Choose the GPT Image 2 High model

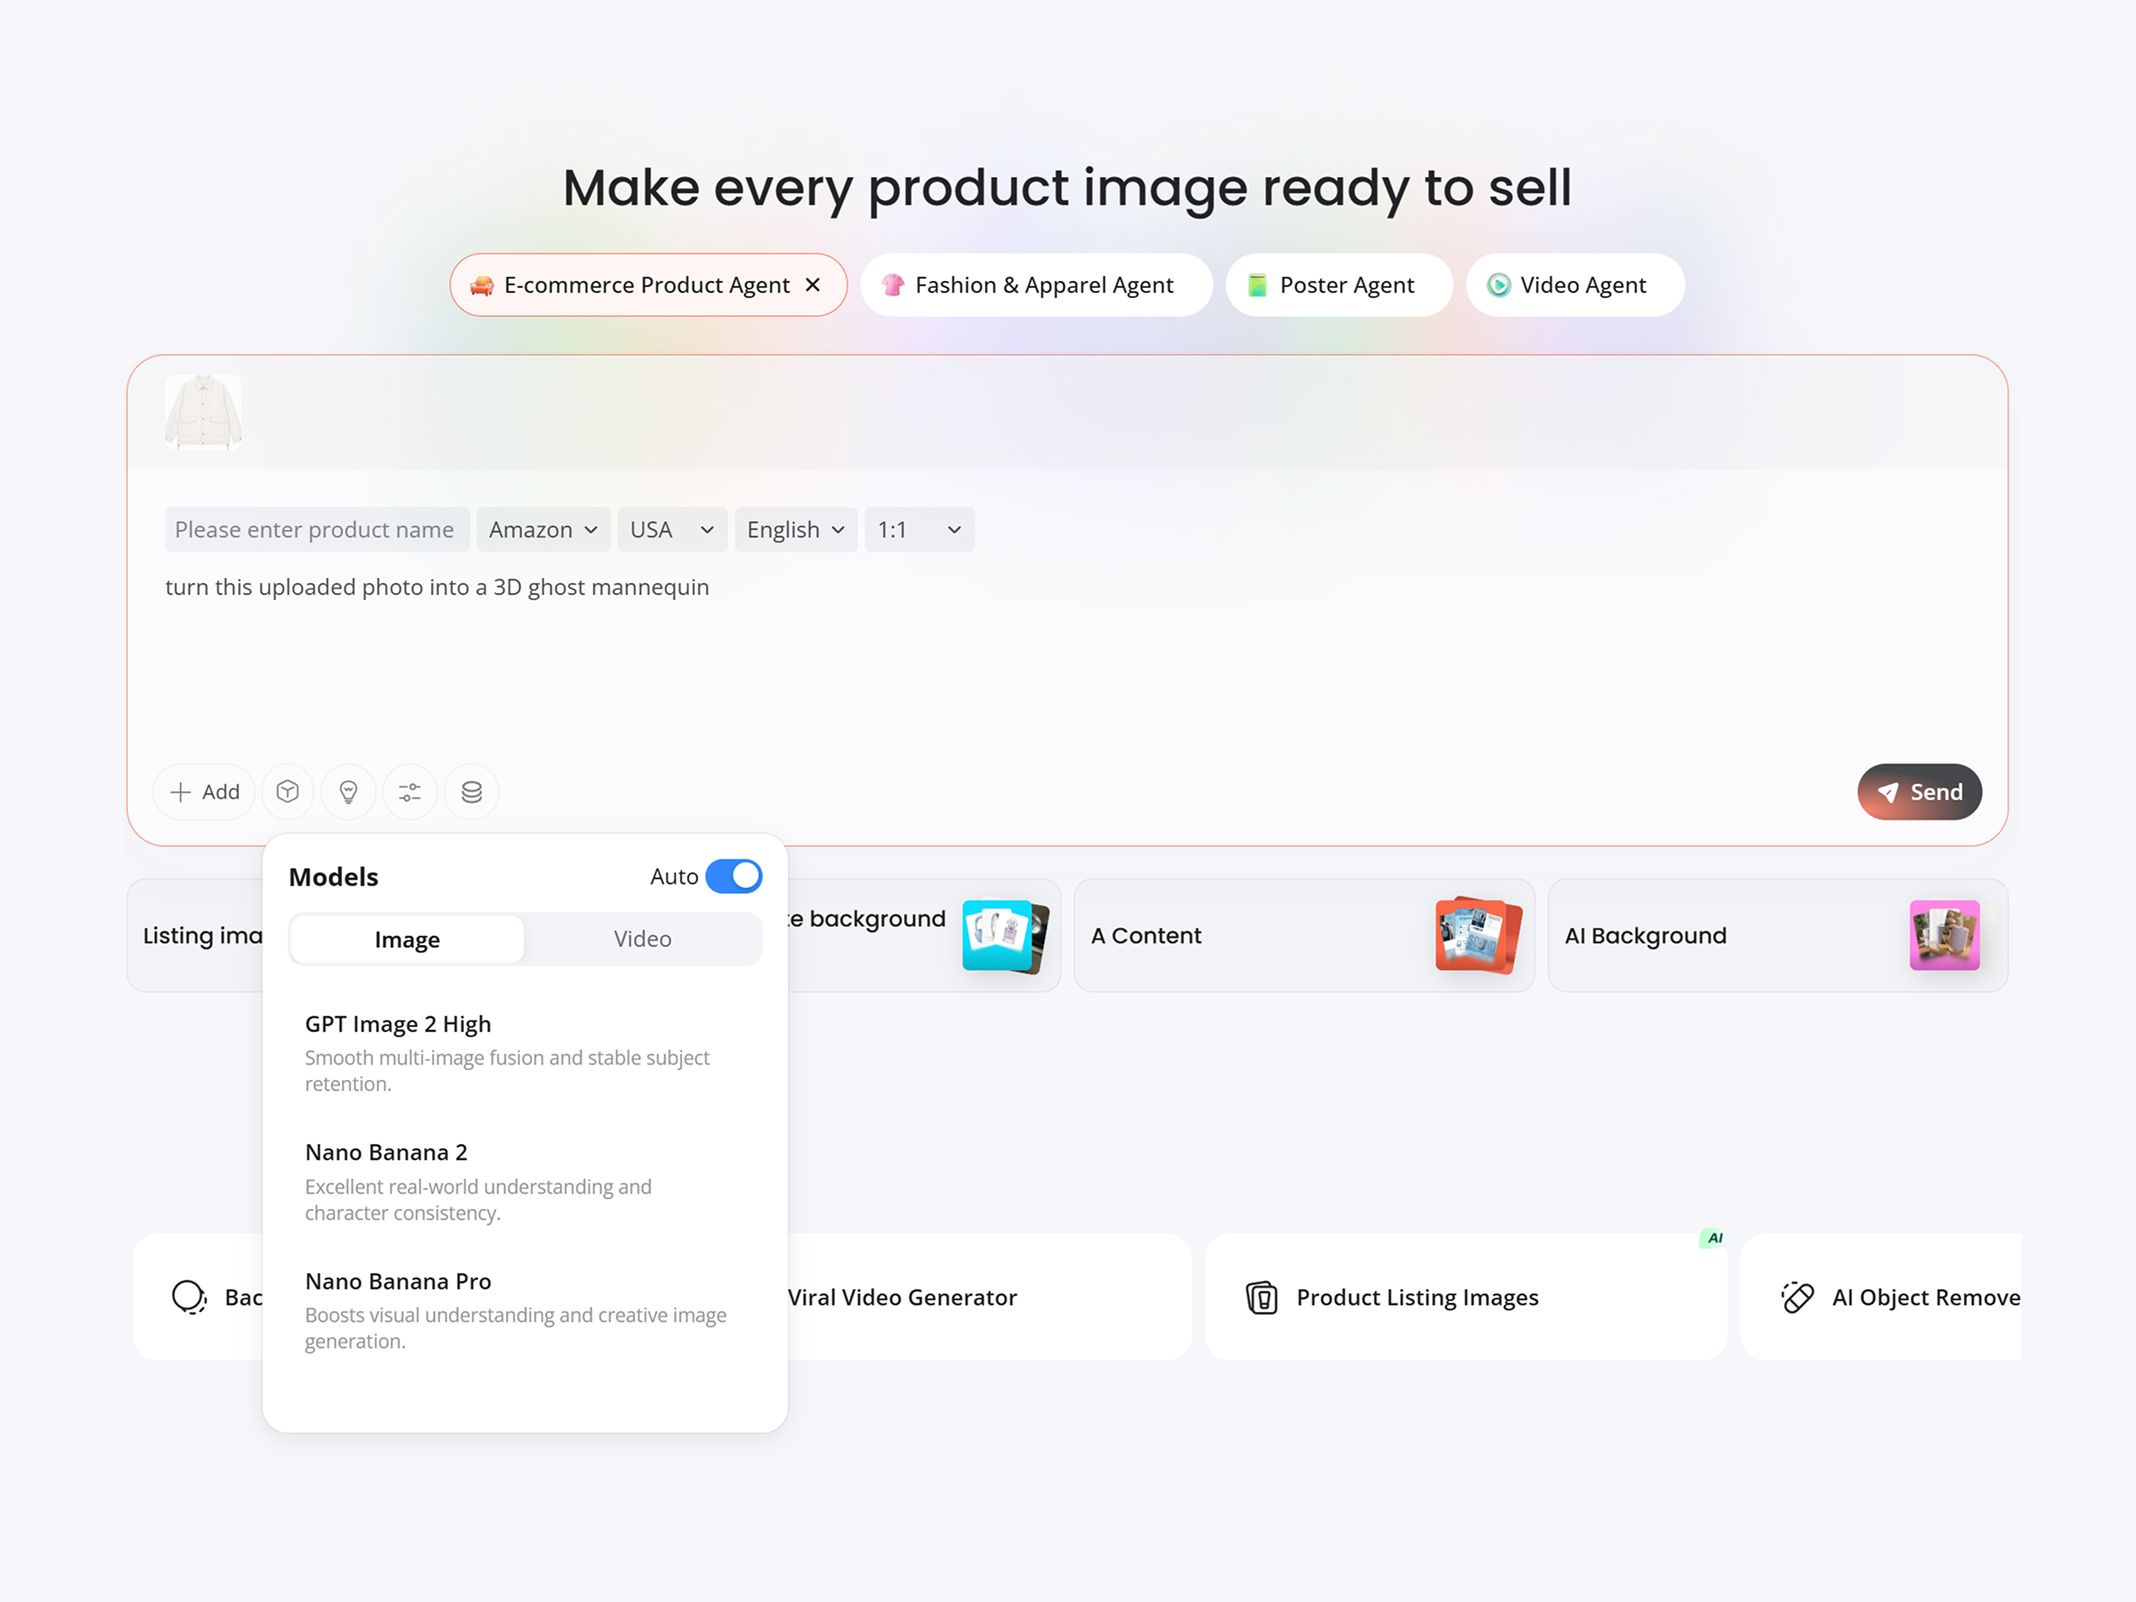525,1053
